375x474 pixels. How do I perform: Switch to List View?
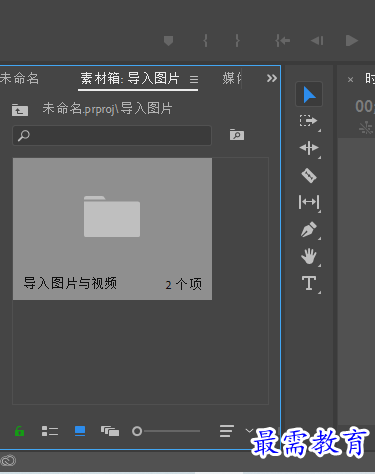pyautogui.click(x=50, y=431)
